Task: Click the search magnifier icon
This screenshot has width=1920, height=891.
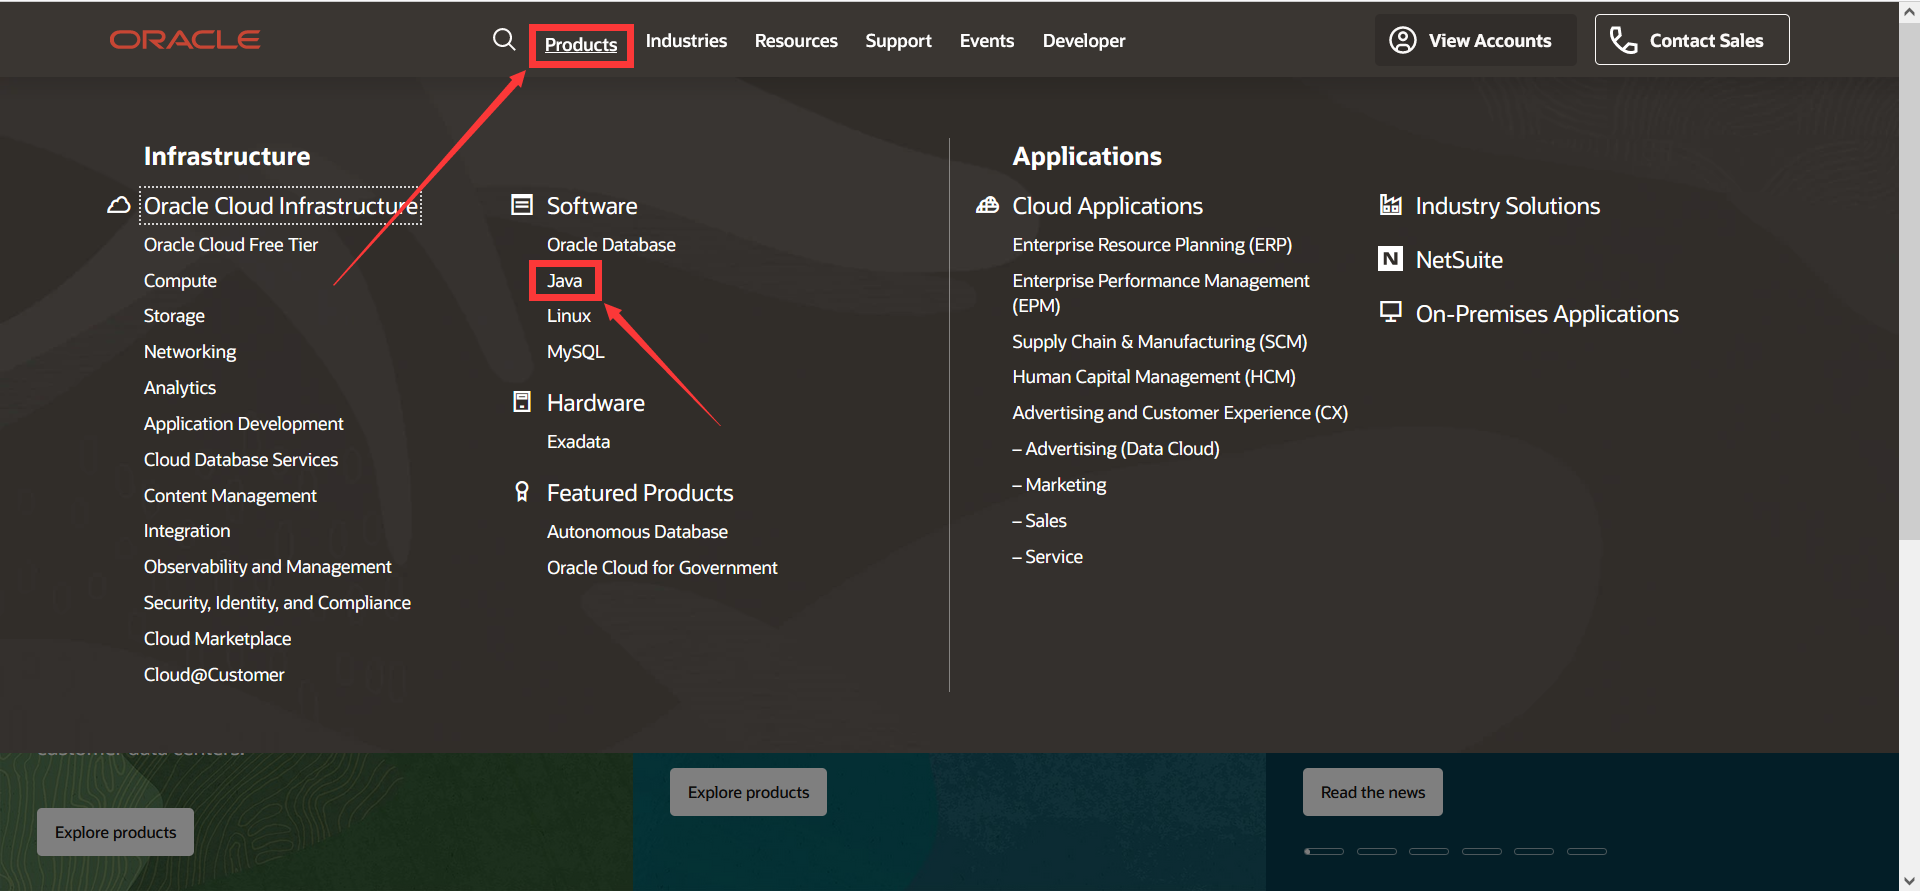Action: pos(504,39)
